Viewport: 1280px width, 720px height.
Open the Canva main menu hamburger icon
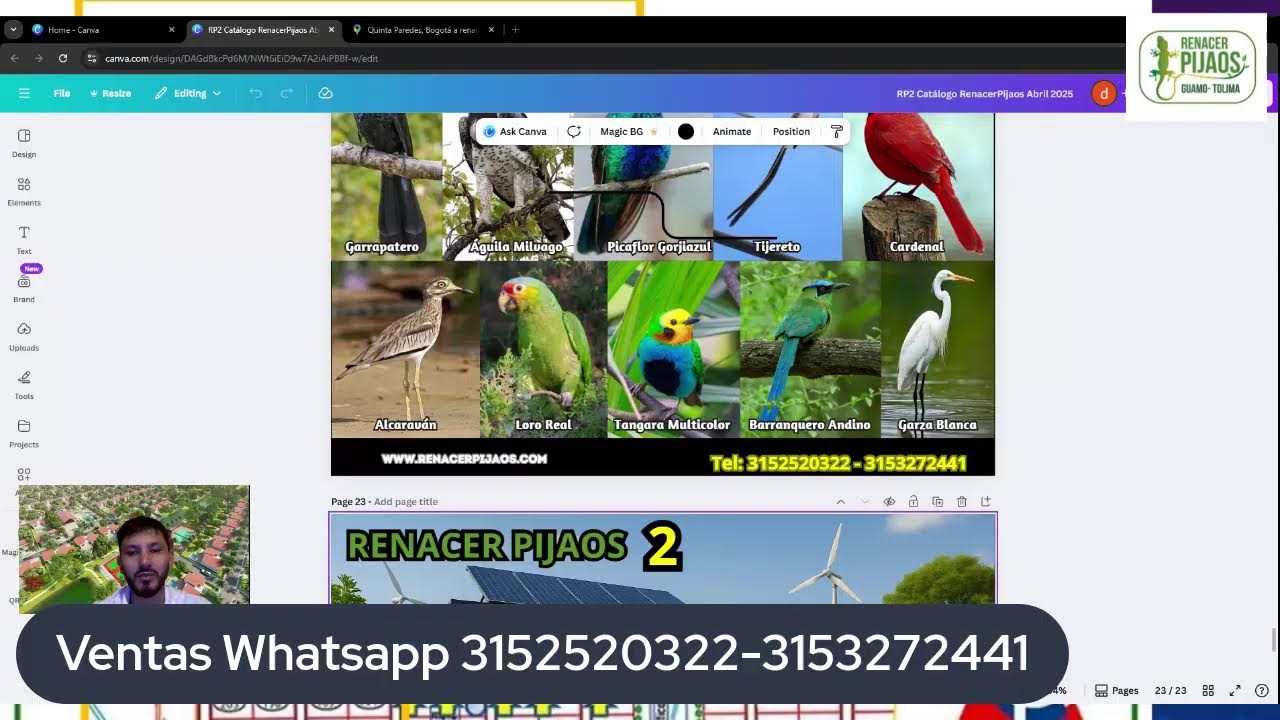[x=24, y=93]
